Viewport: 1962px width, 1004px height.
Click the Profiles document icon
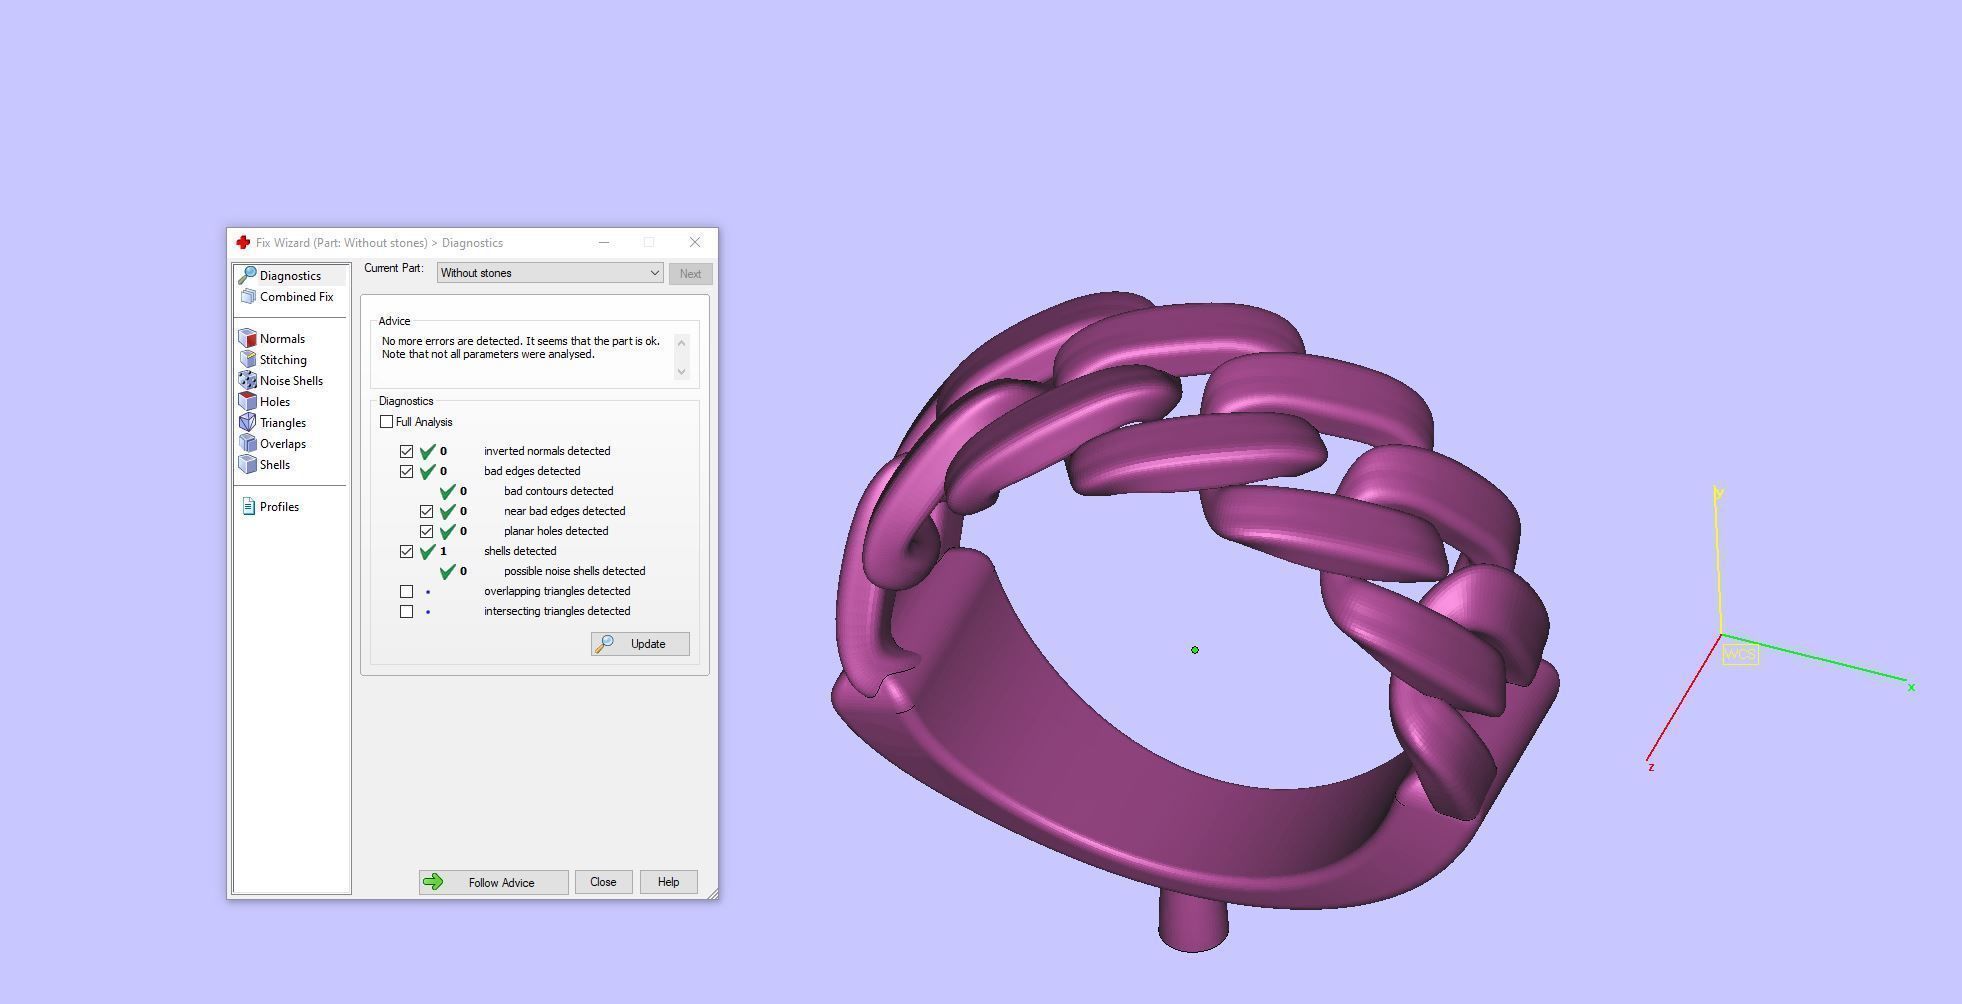(248, 507)
